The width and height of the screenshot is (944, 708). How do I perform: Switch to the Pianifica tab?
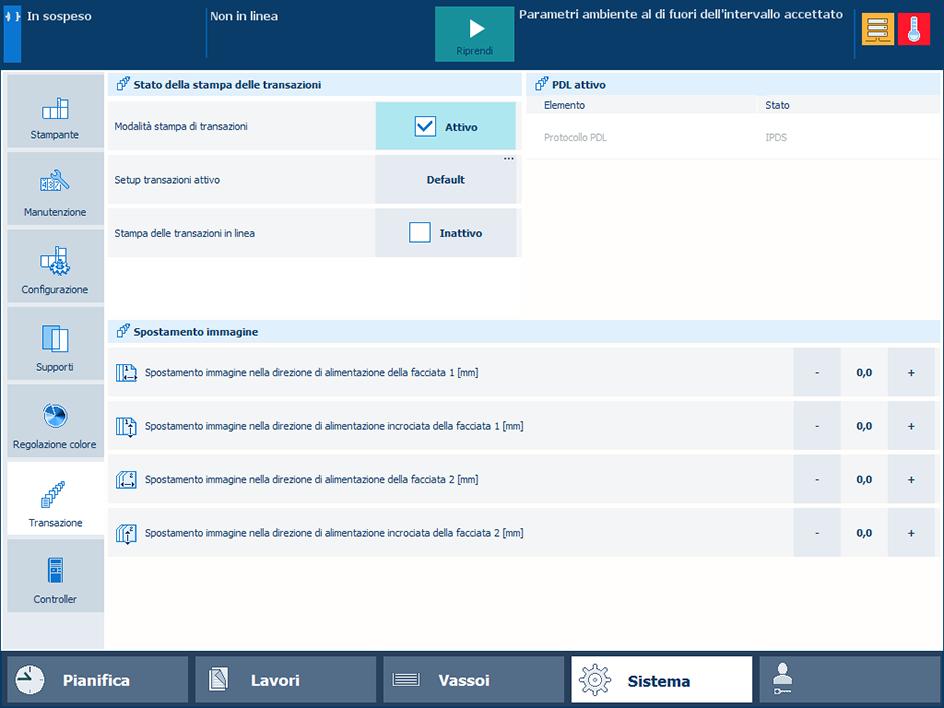pyautogui.click(x=97, y=680)
